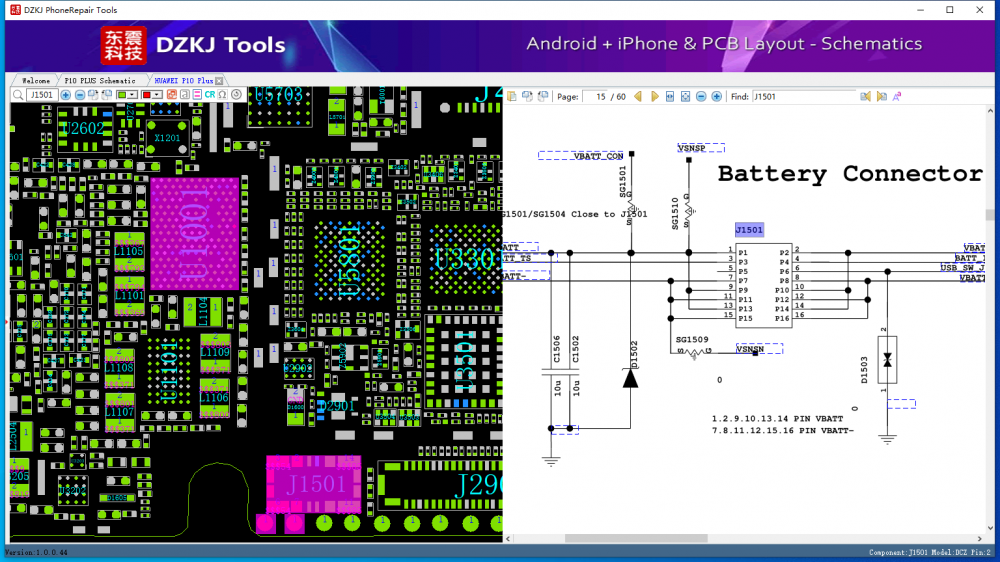The height and width of the screenshot is (562, 1000).
Task: Close the HUAWEI P10 Plus tab
Action: coord(219,81)
